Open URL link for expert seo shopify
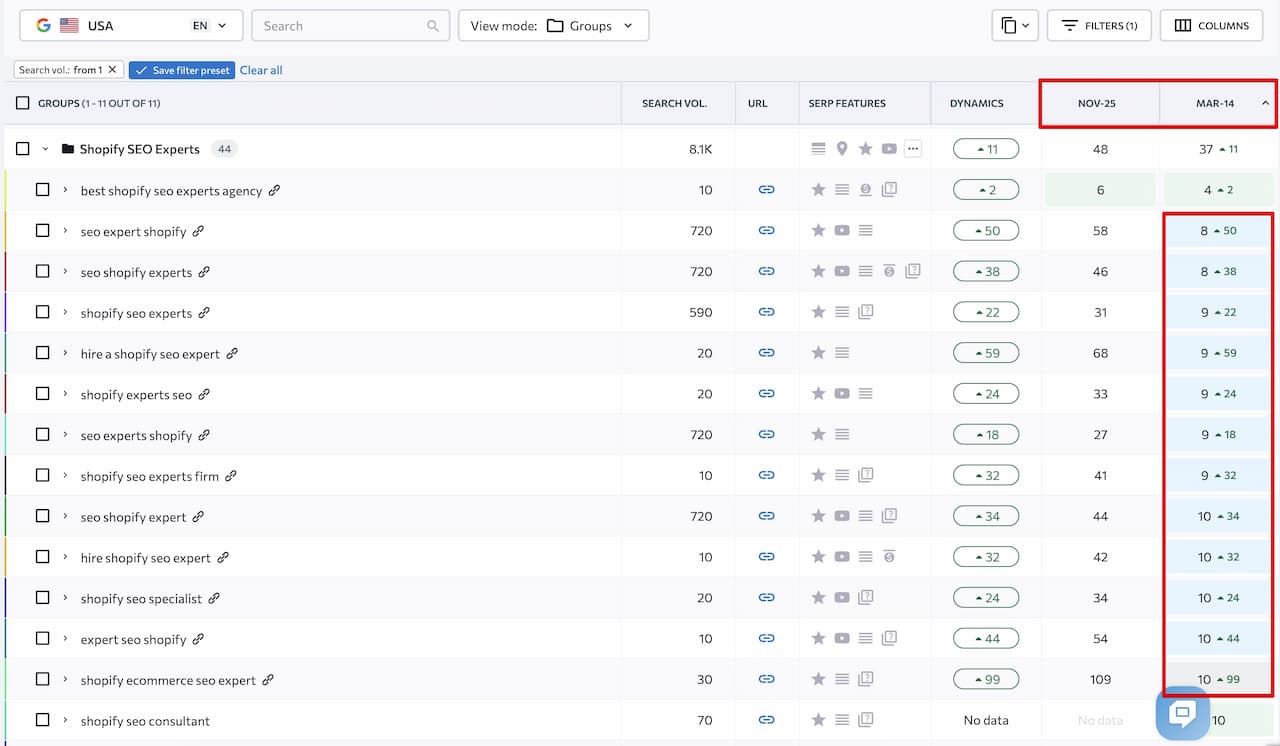Viewport: 1280px width, 746px height. click(x=766, y=639)
